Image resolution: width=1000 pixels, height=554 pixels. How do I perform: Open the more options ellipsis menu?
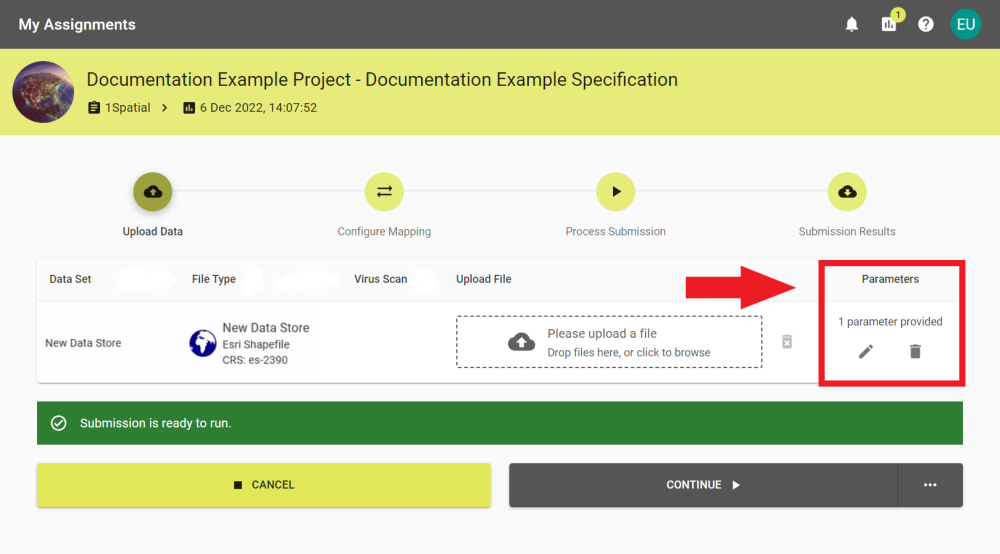(x=930, y=485)
